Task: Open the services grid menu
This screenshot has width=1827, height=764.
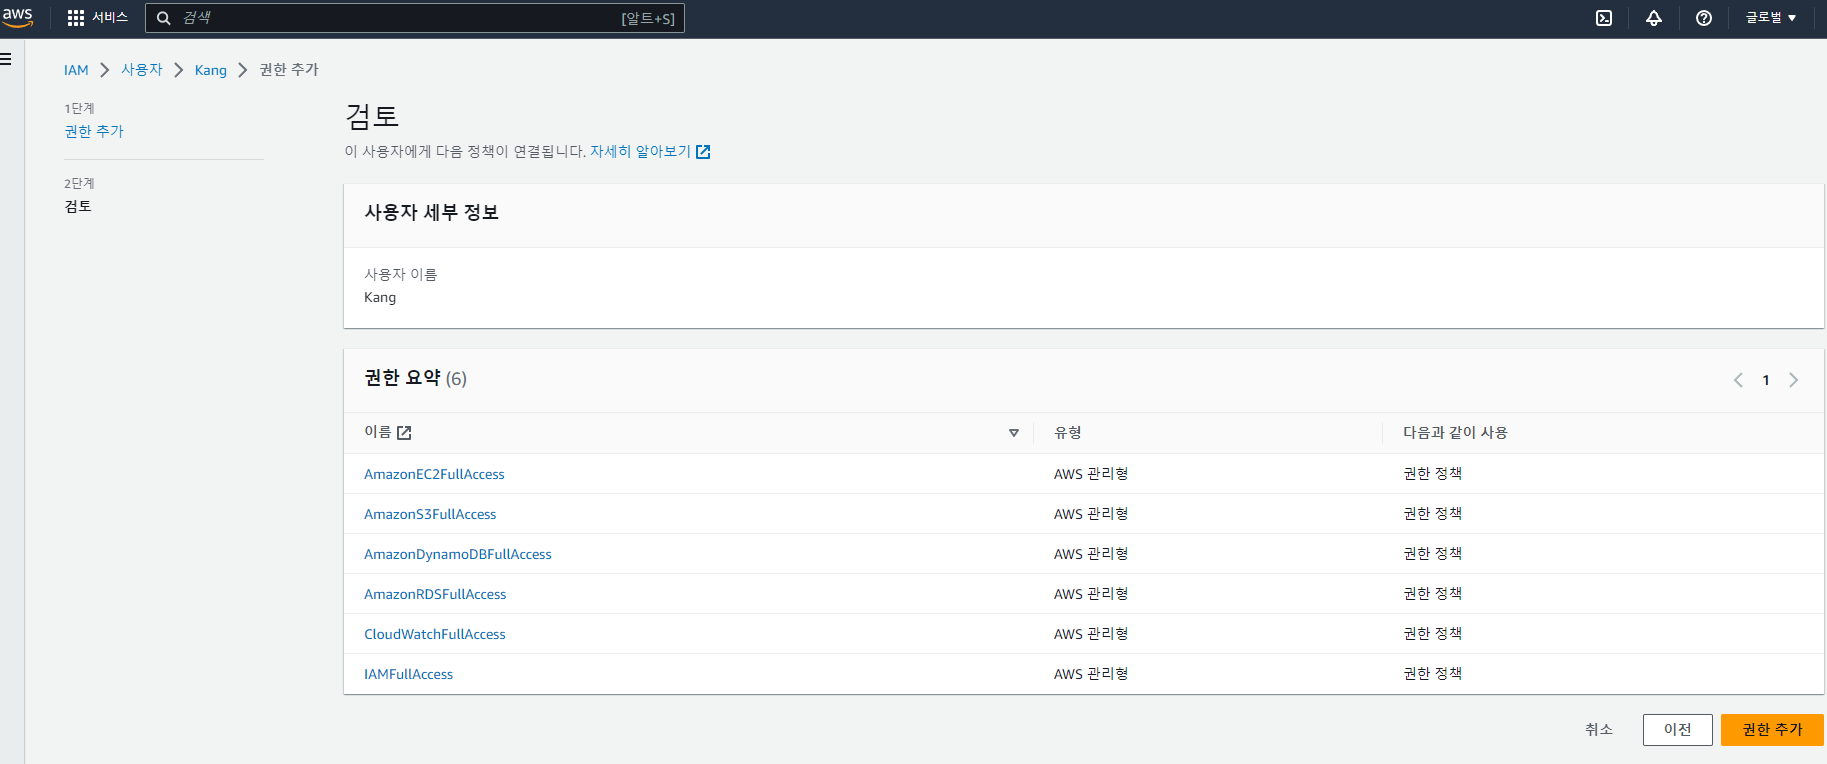Action: (75, 18)
